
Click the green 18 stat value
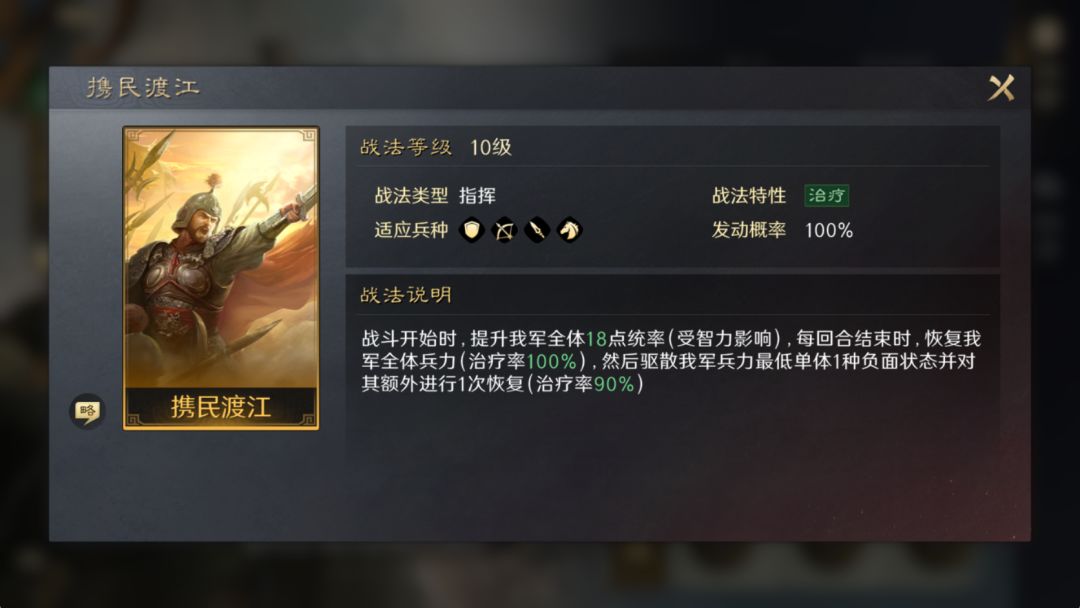click(596, 339)
